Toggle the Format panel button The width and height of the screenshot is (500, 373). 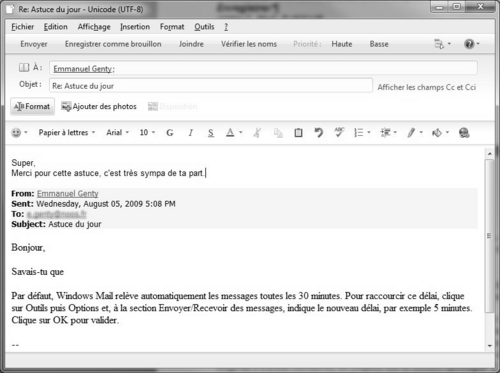coord(32,106)
